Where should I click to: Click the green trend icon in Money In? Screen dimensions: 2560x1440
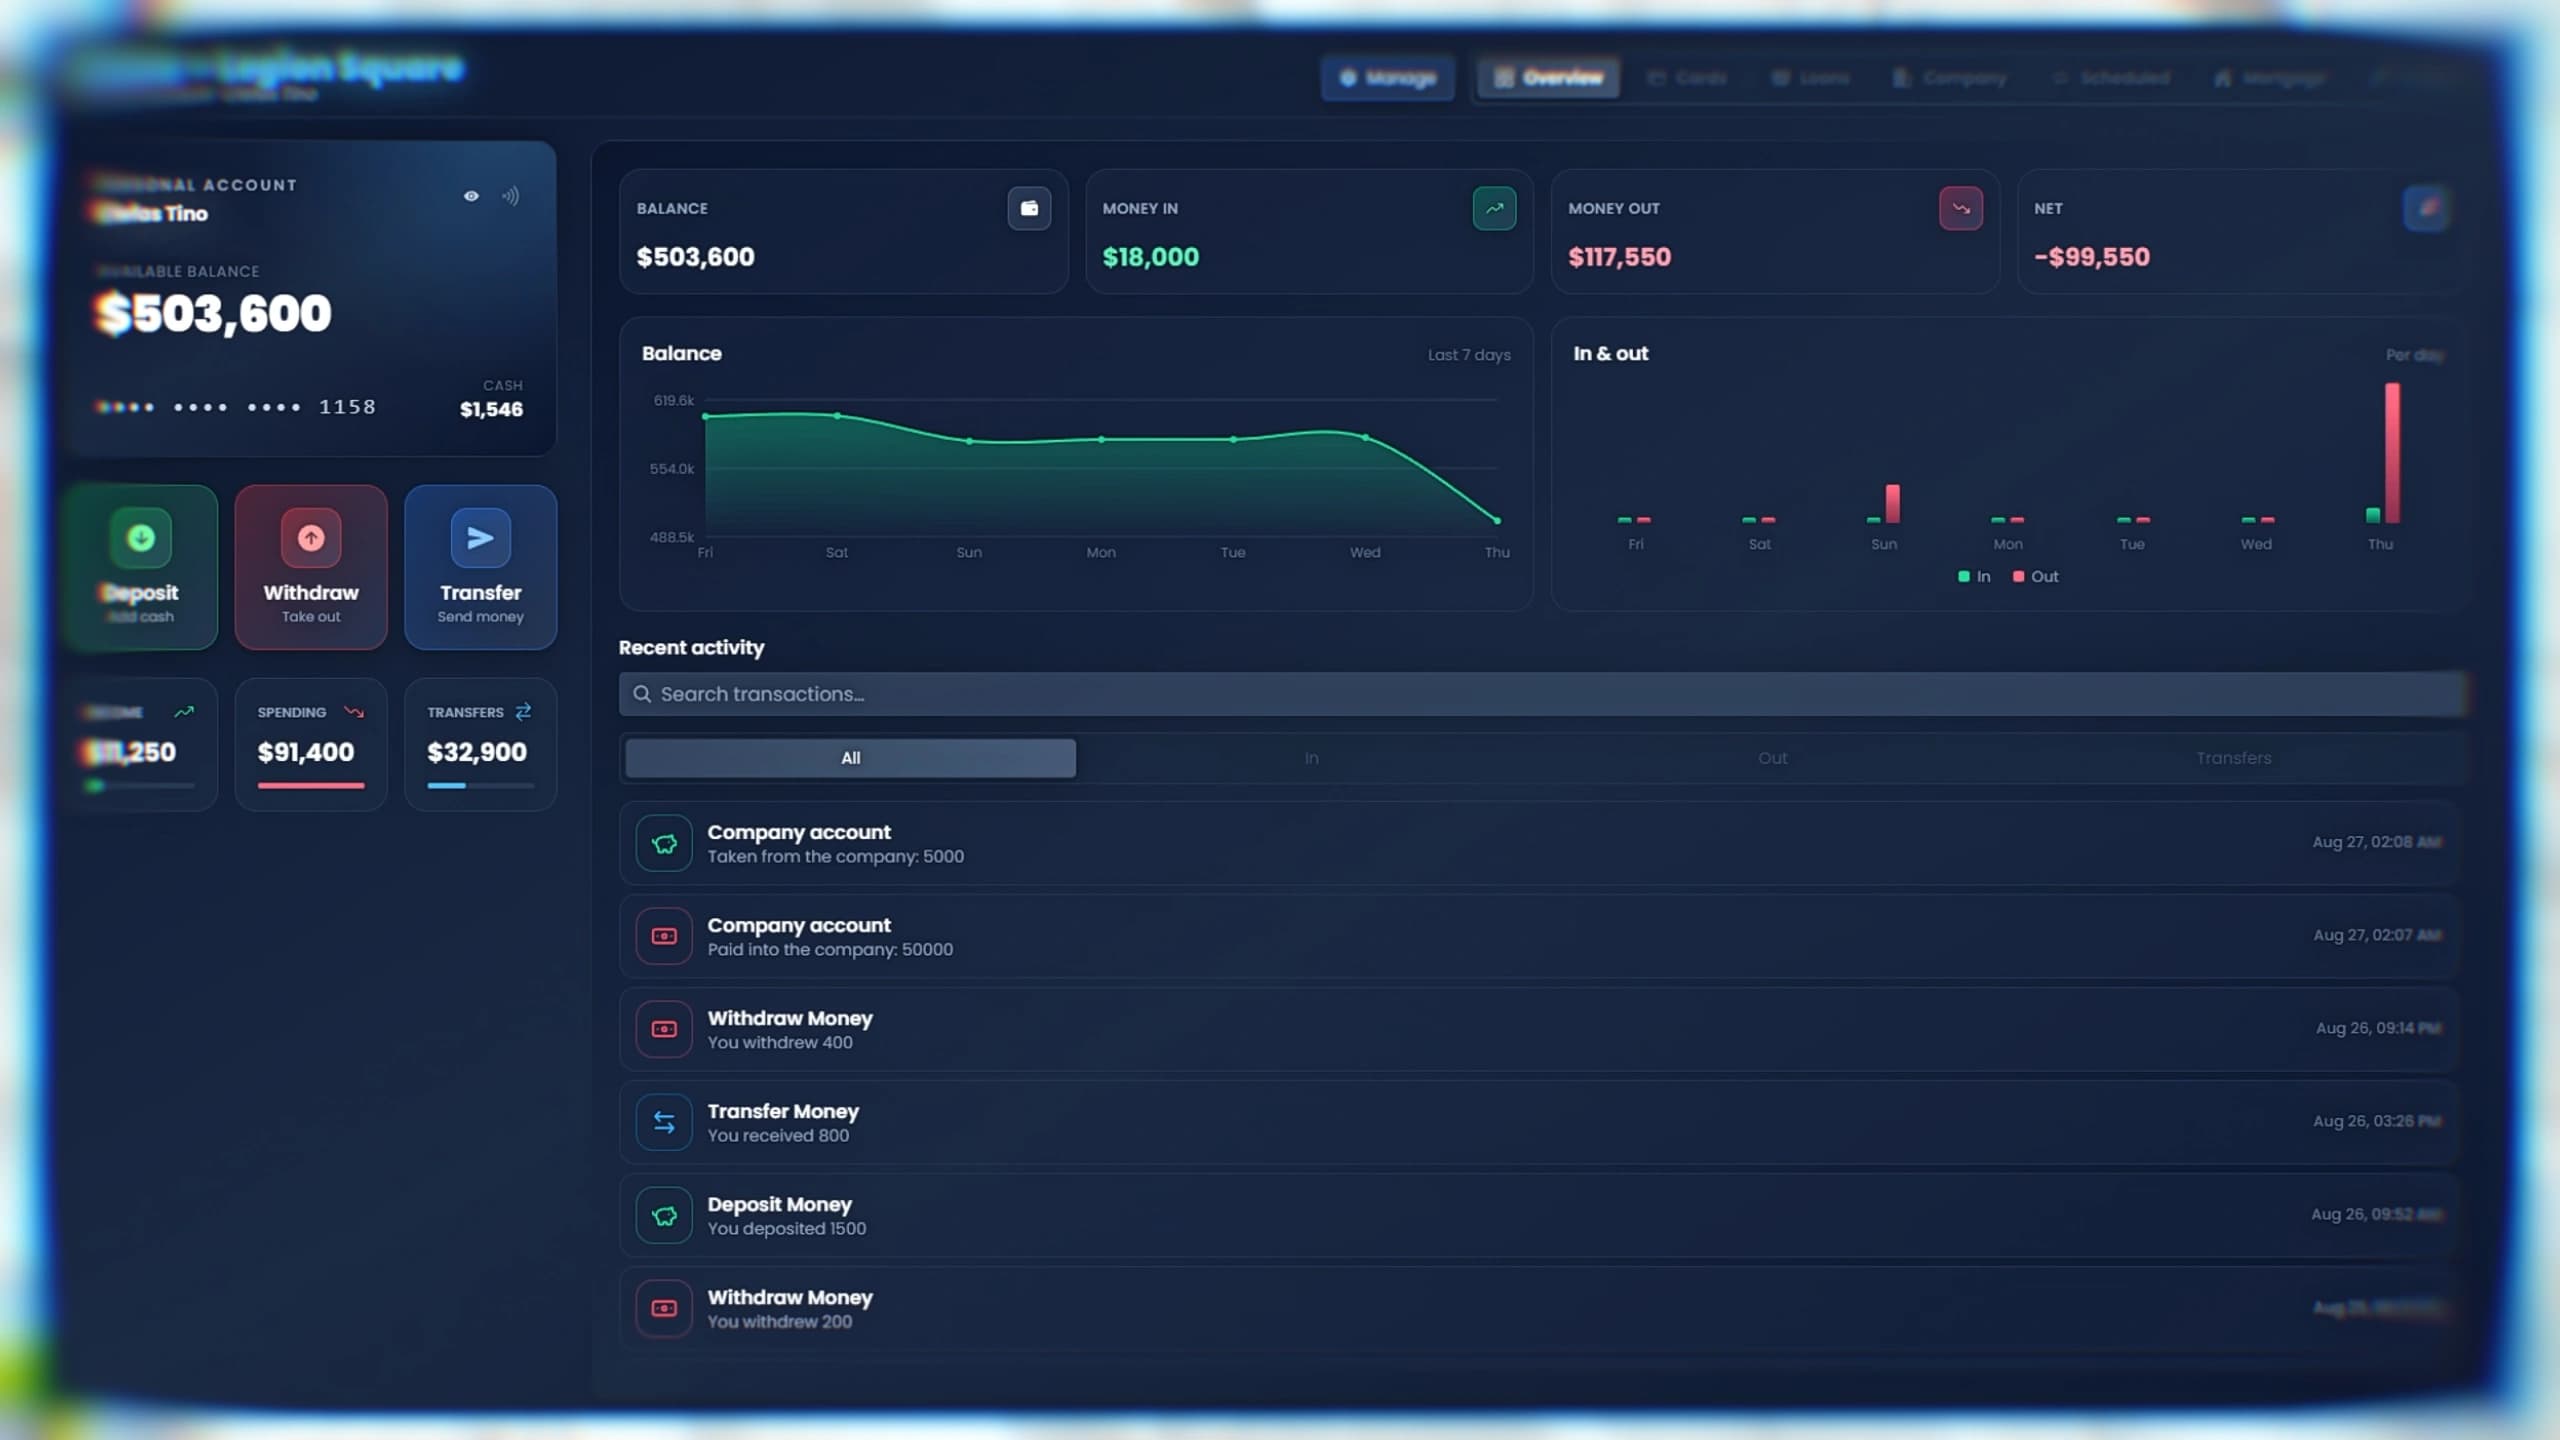click(x=1494, y=208)
